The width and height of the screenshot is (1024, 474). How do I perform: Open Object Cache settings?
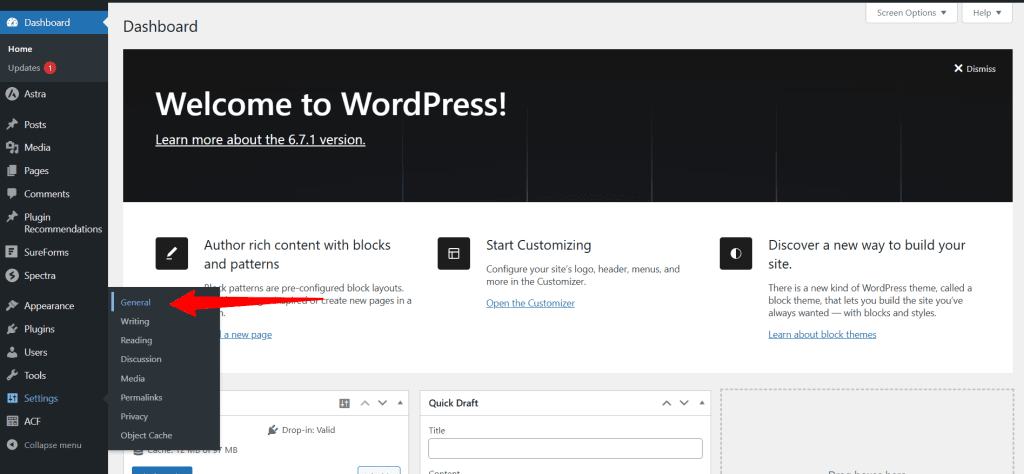tap(146, 435)
